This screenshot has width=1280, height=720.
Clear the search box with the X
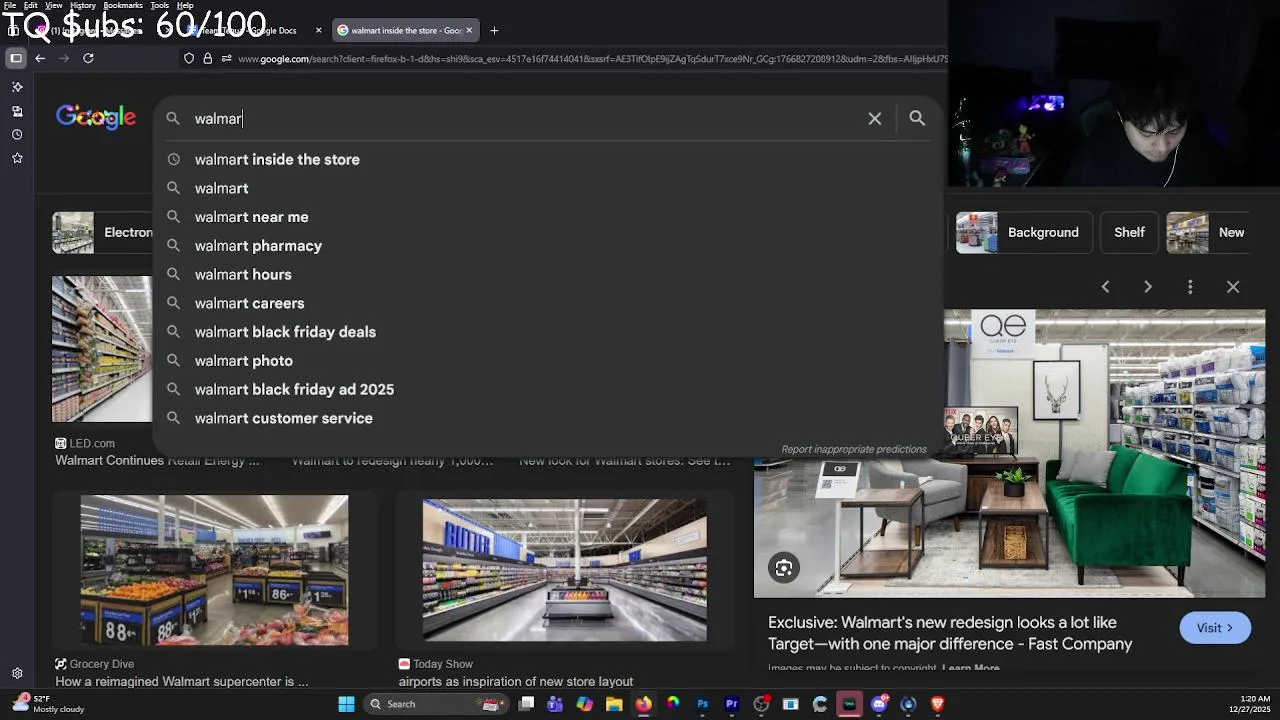coord(875,118)
